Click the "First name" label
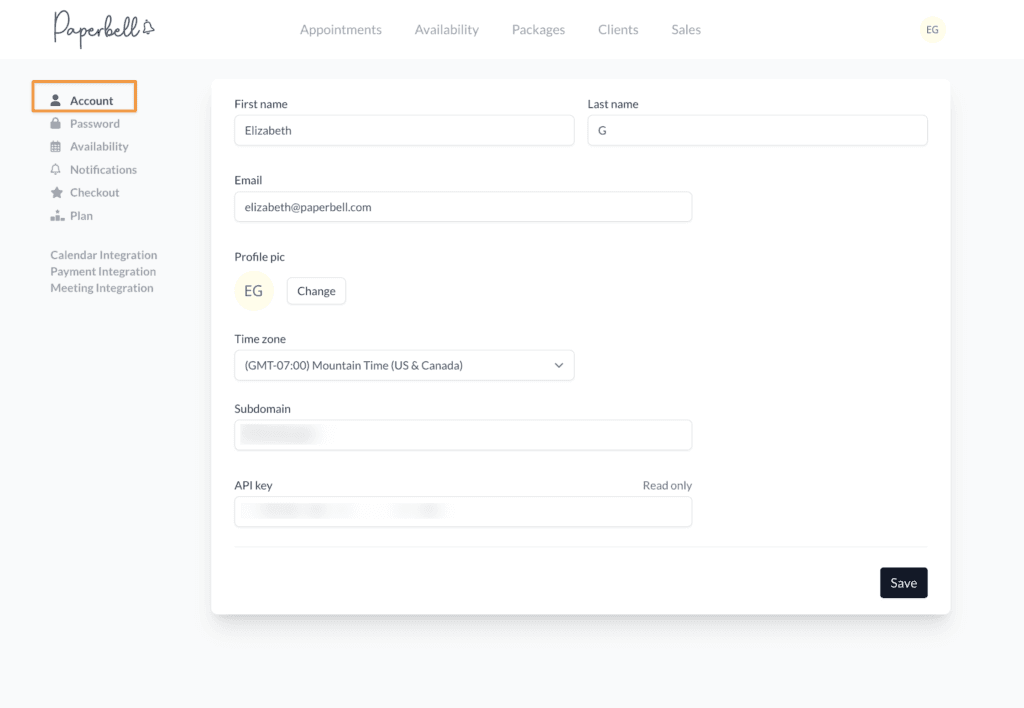The width and height of the screenshot is (1024, 708). 261,104
